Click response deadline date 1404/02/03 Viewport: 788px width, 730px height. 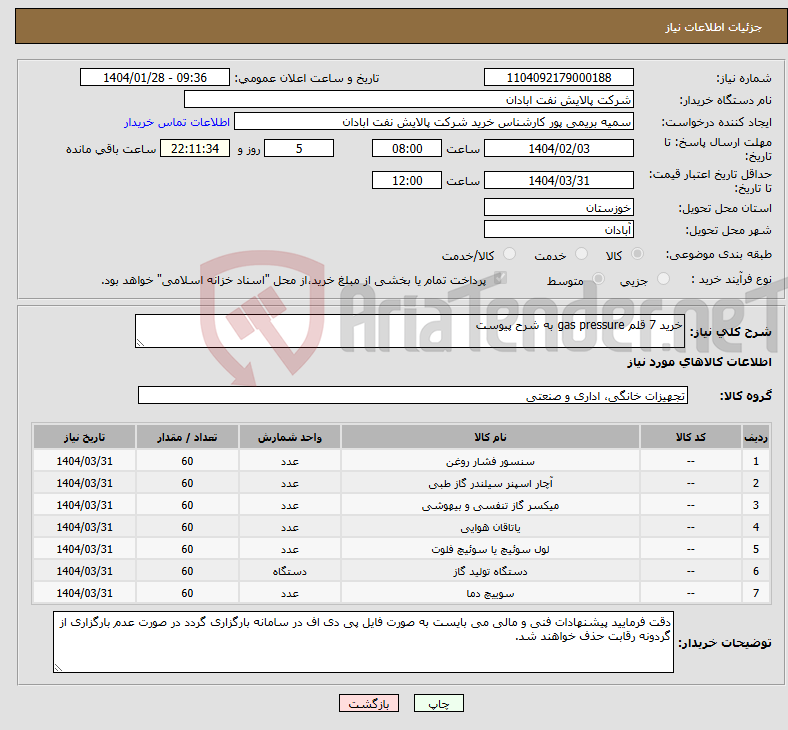(558, 148)
